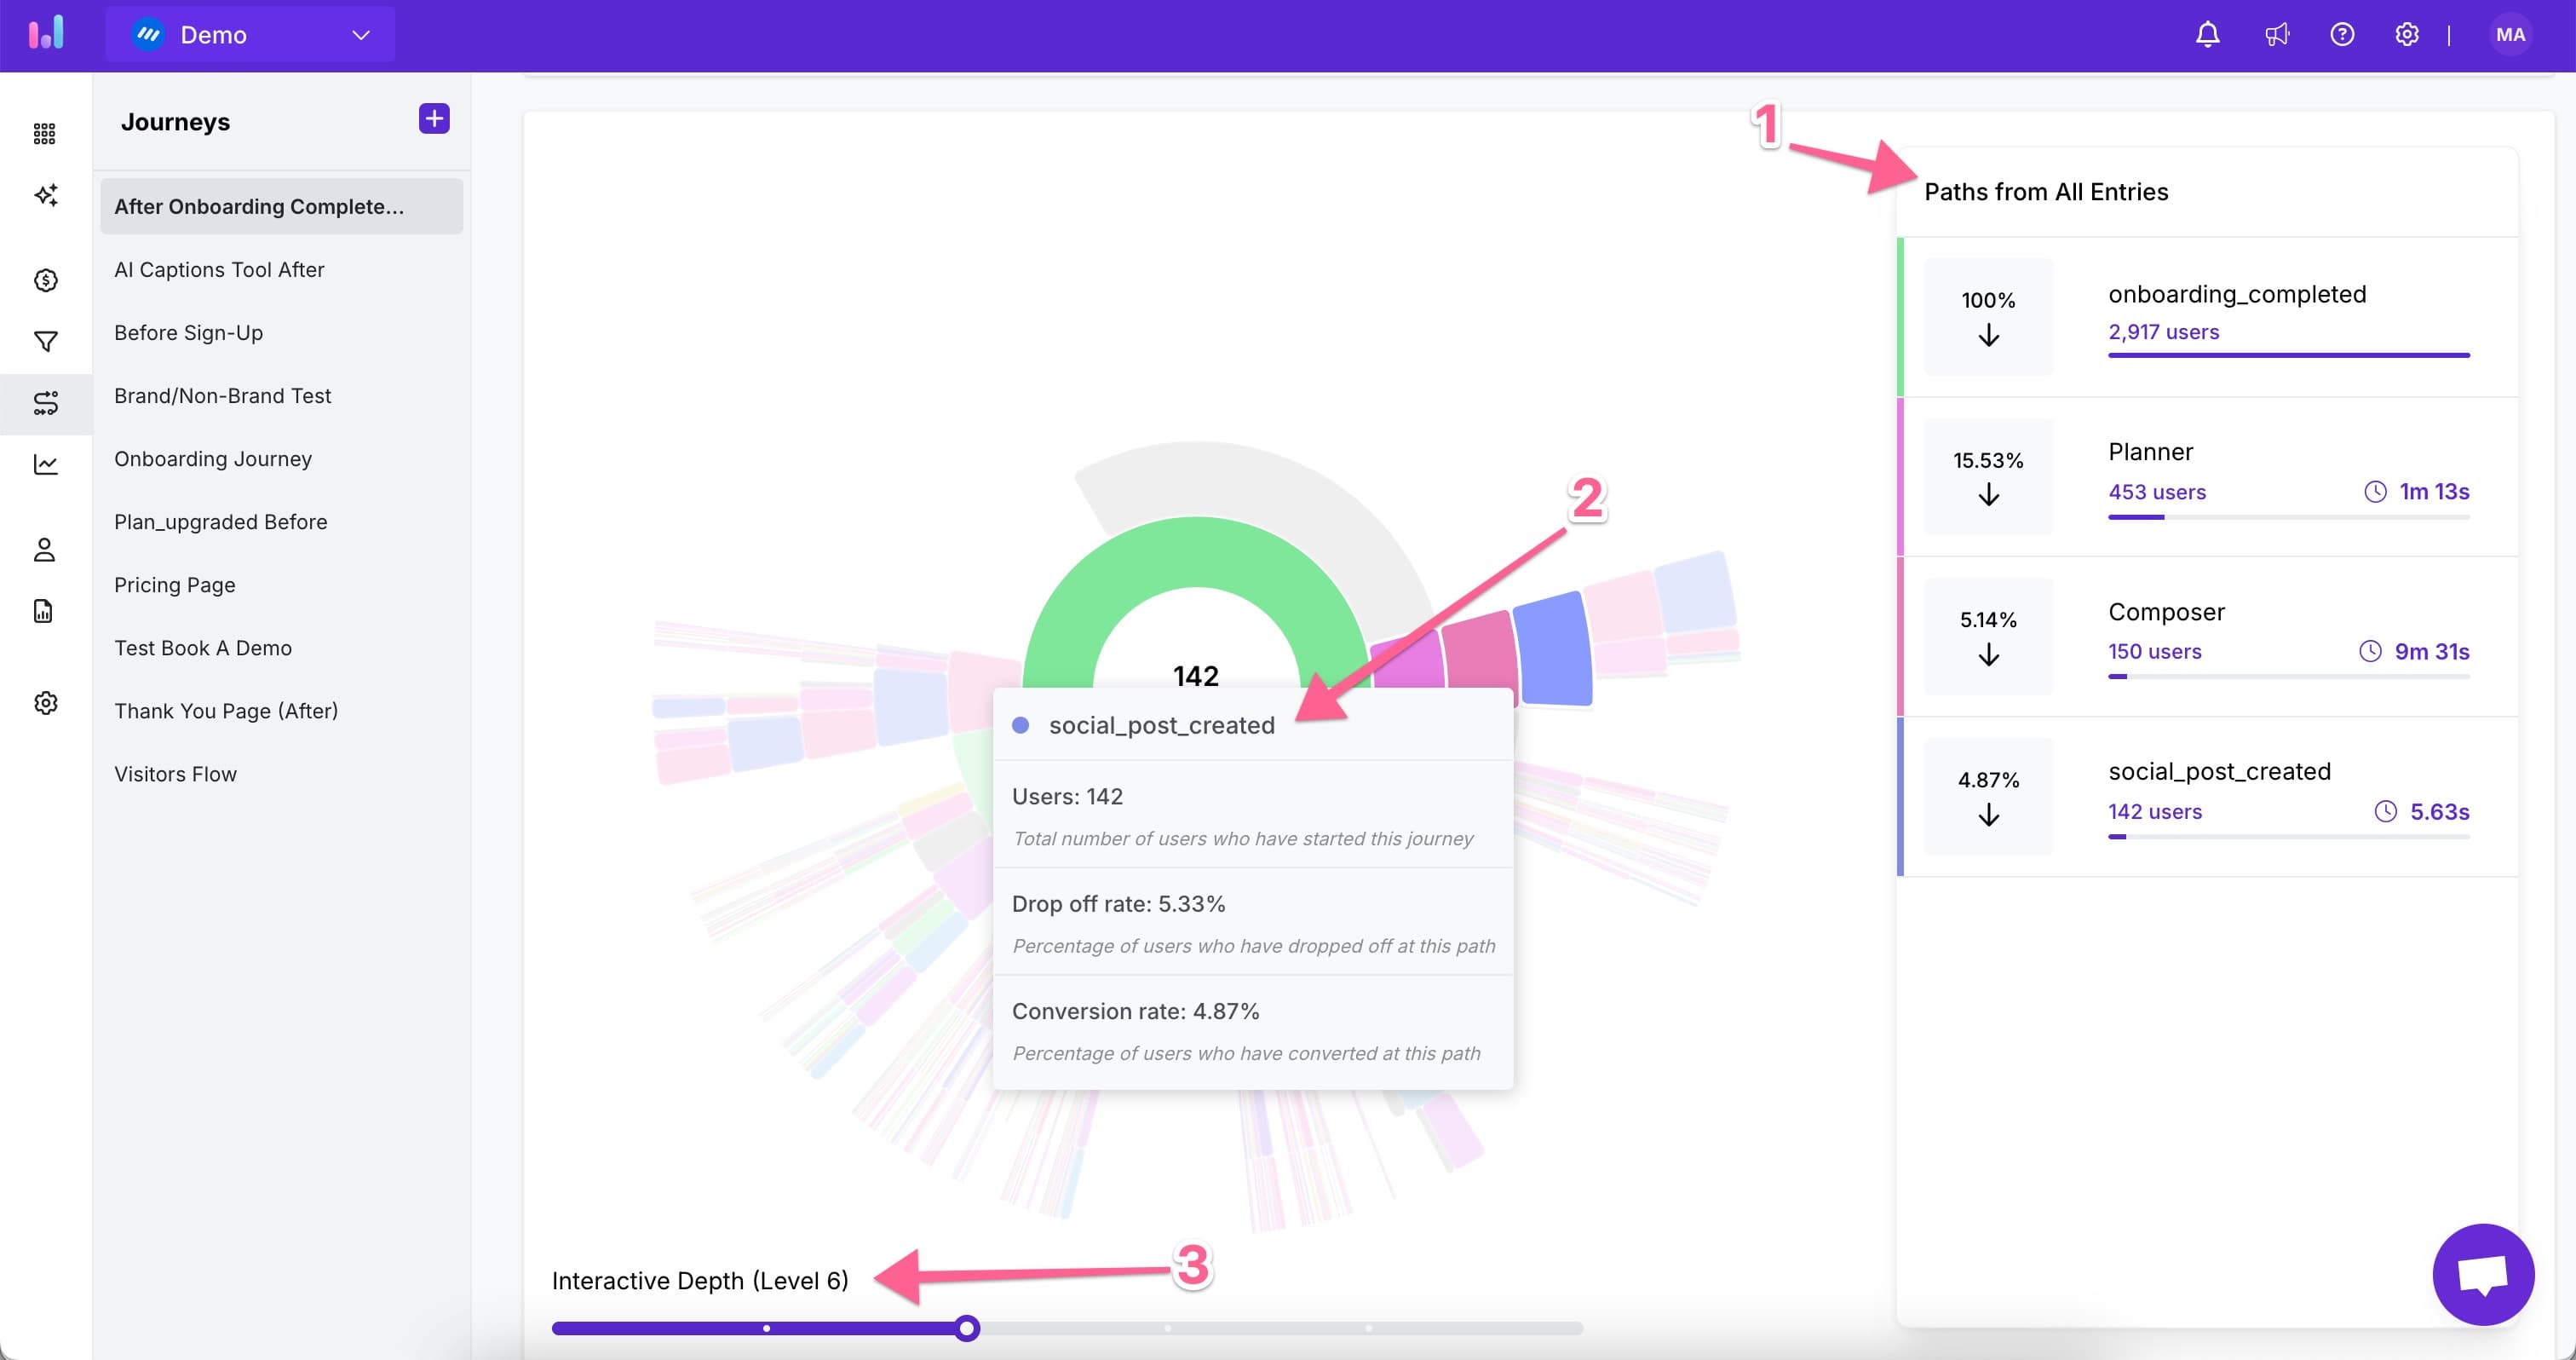Click the Announcements megaphone icon
The height and width of the screenshot is (1360, 2576).
2276,34
